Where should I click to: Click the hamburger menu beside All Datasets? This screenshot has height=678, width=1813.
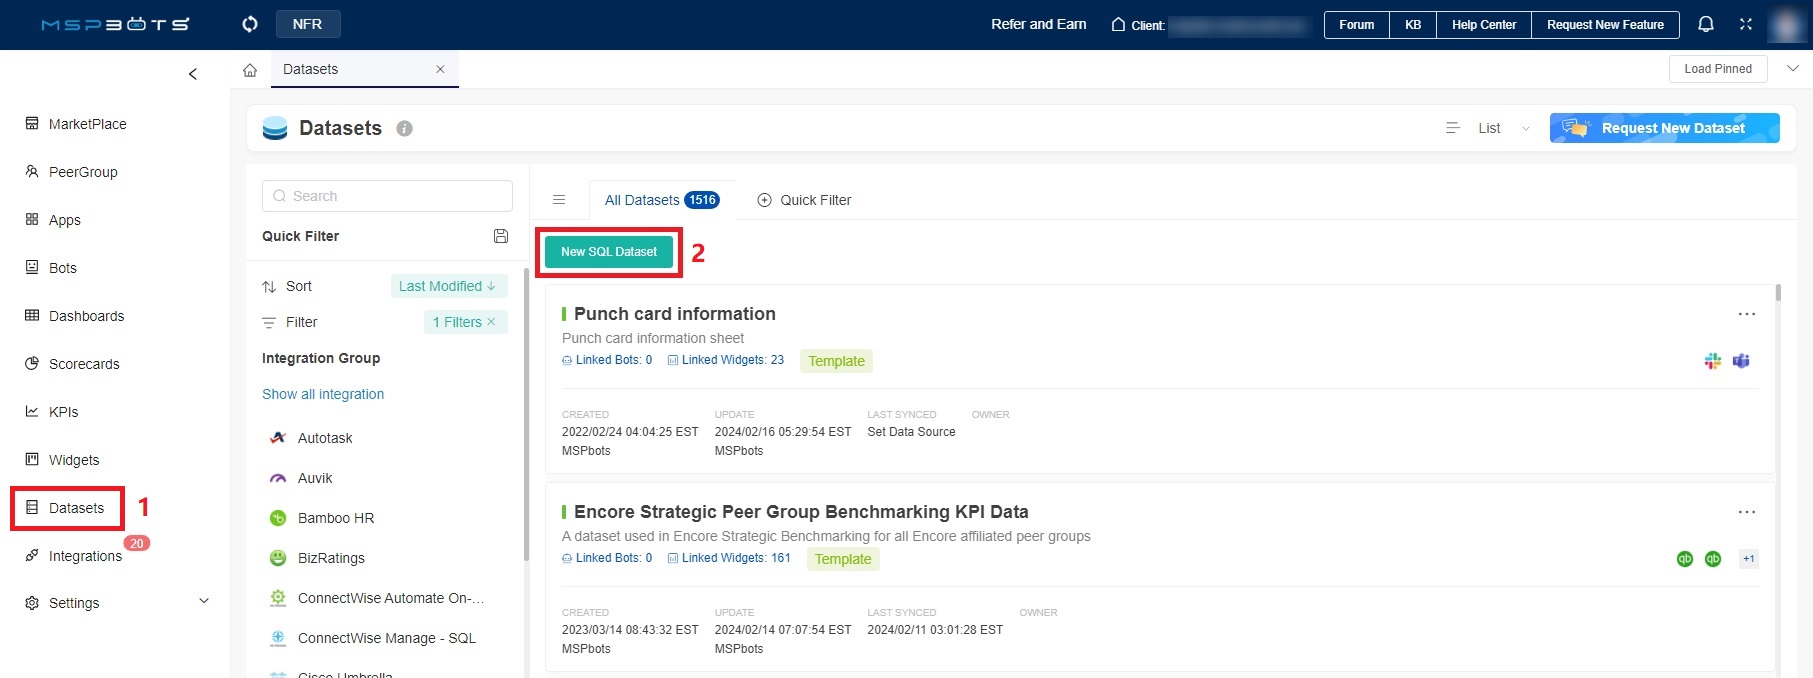click(x=559, y=200)
